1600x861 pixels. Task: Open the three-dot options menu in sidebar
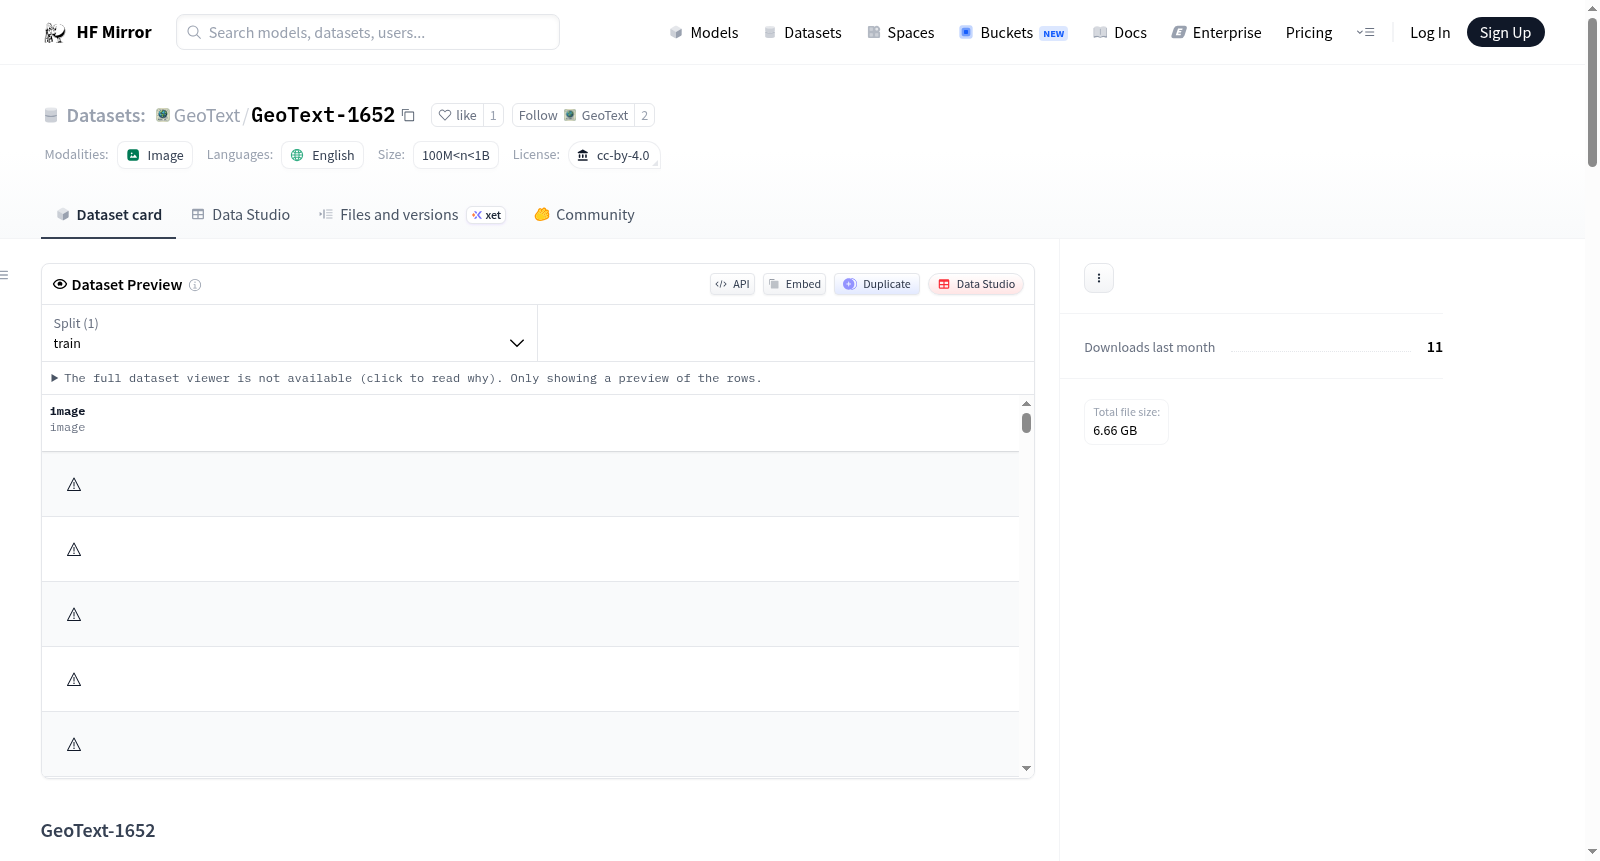1099,278
